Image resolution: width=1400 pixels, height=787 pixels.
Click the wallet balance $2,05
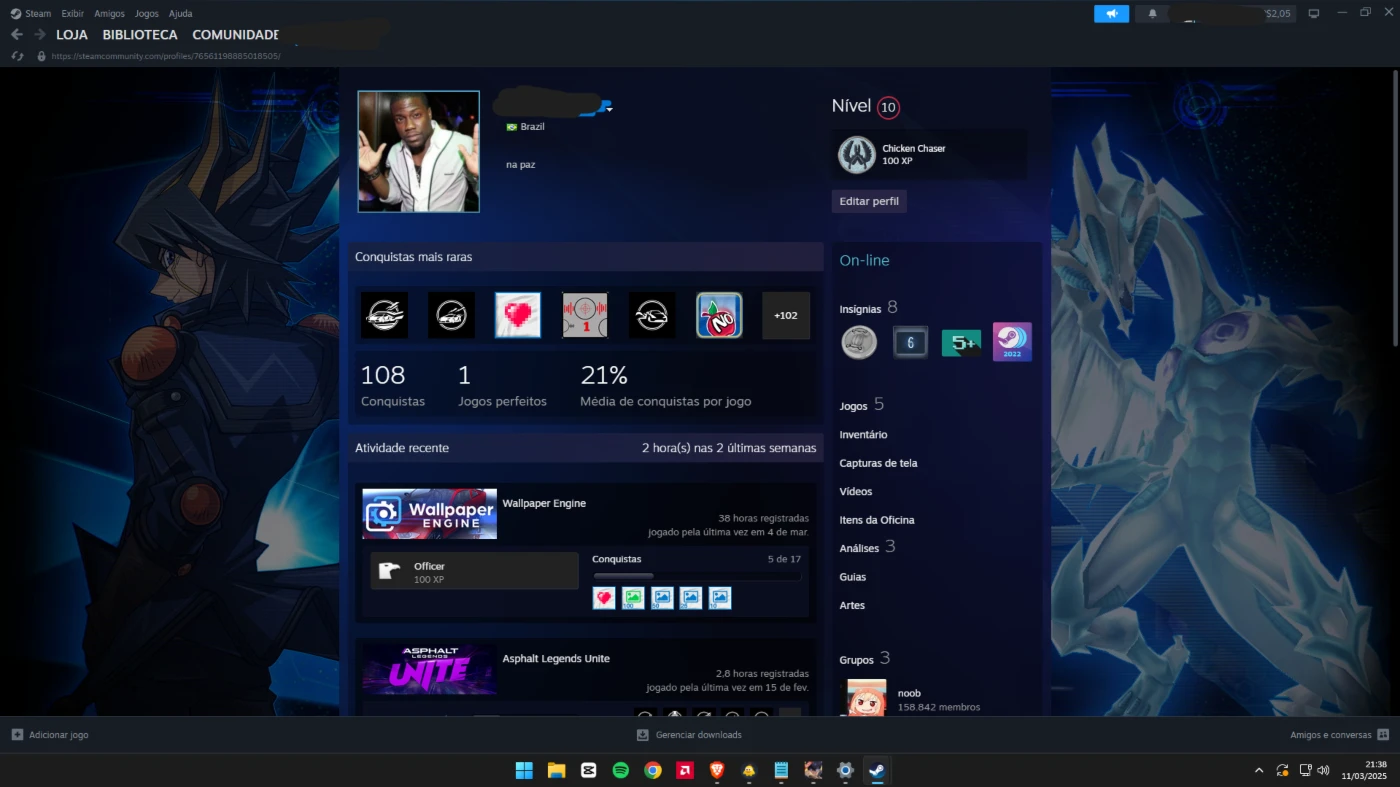point(1278,13)
